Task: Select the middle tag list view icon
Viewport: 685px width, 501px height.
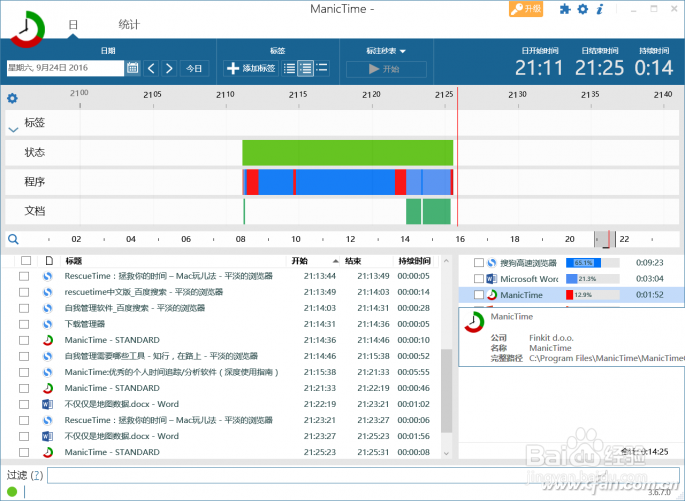Action: [305, 68]
